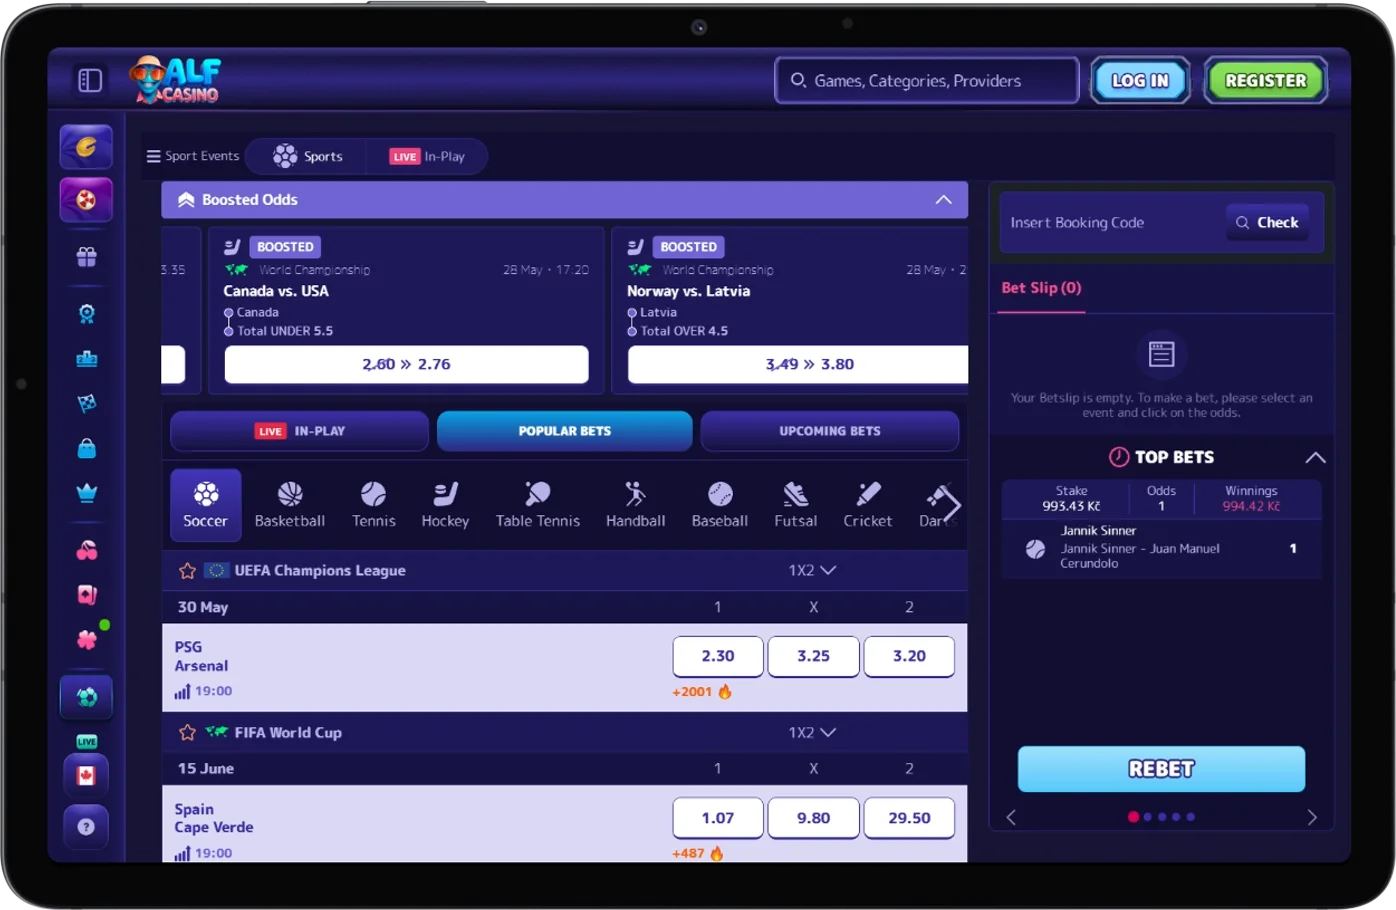Select draw odds 9.80 for Spain match
The width and height of the screenshot is (1396, 910).
[x=813, y=818]
